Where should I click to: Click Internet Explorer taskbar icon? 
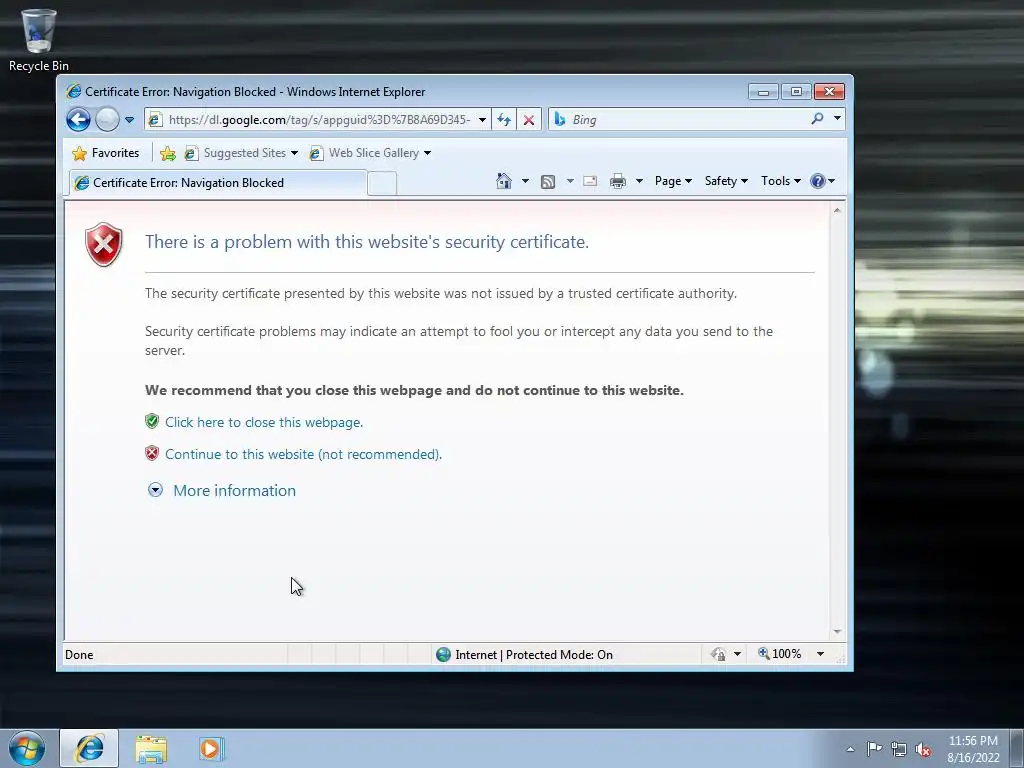(89, 748)
